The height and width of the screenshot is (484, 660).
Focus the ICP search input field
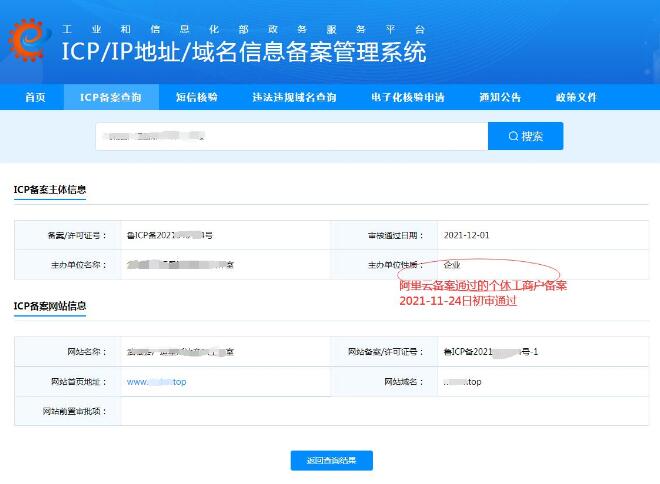[290, 136]
